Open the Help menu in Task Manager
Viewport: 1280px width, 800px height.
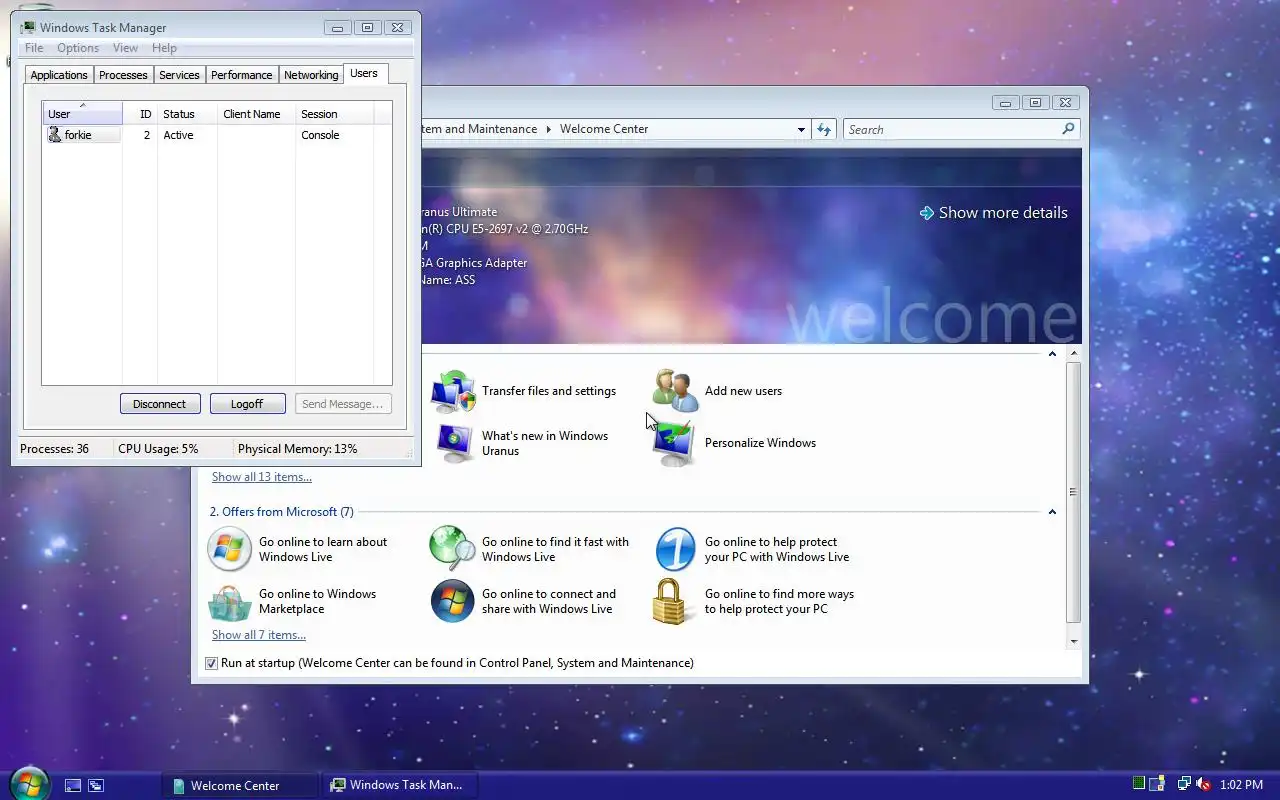(164, 48)
